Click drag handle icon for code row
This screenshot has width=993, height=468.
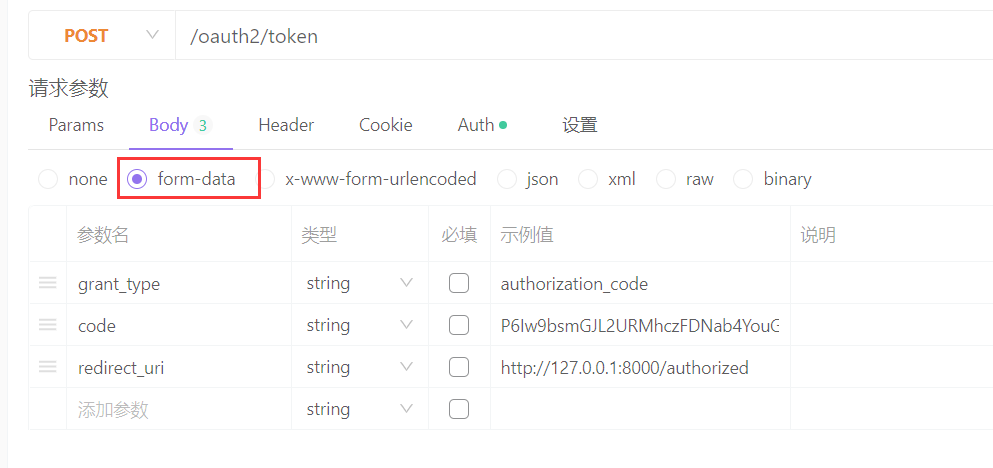pyautogui.click(x=47, y=325)
